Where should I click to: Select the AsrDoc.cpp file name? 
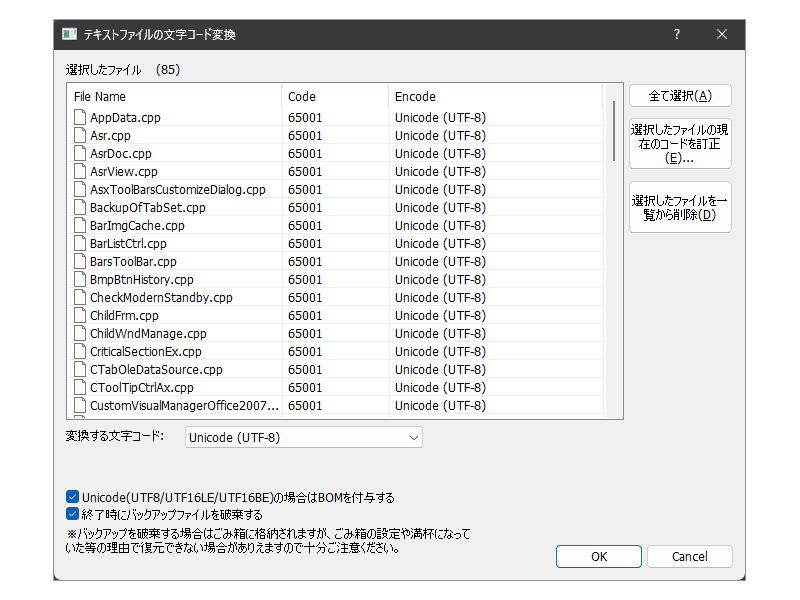click(x=120, y=153)
